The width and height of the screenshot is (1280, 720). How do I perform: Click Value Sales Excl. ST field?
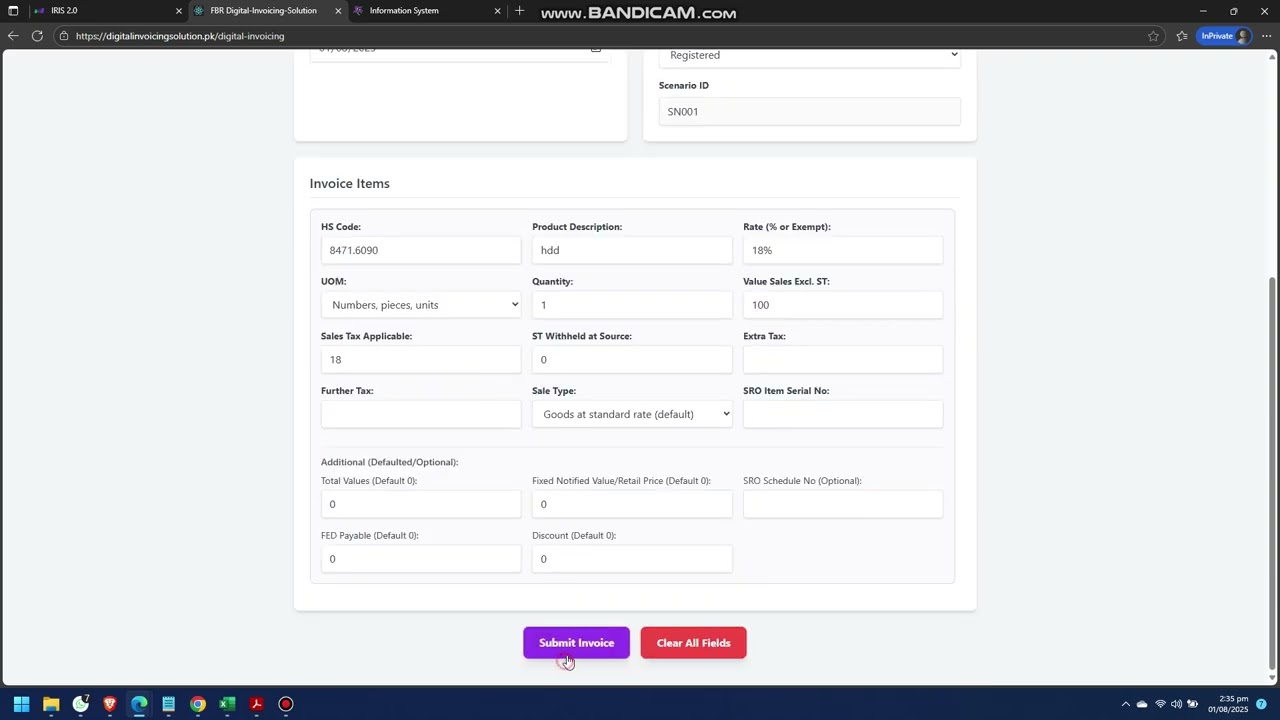pos(843,305)
